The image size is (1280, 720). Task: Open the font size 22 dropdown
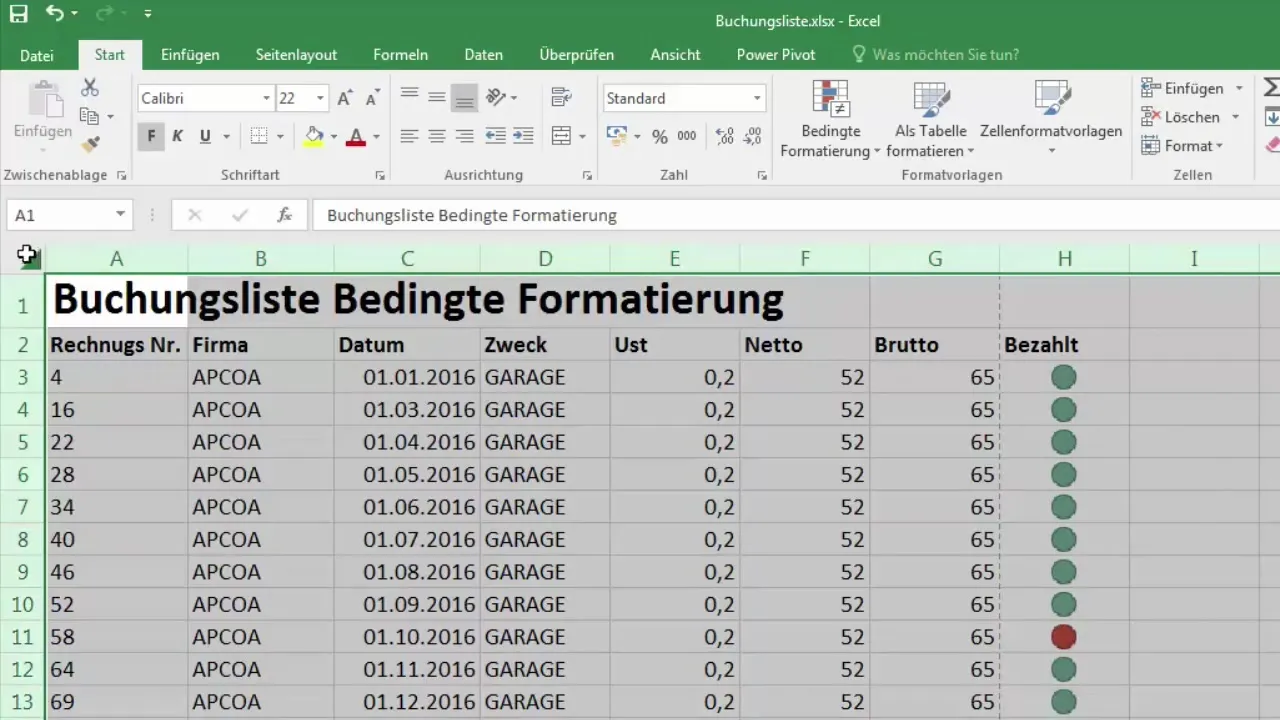click(x=320, y=98)
